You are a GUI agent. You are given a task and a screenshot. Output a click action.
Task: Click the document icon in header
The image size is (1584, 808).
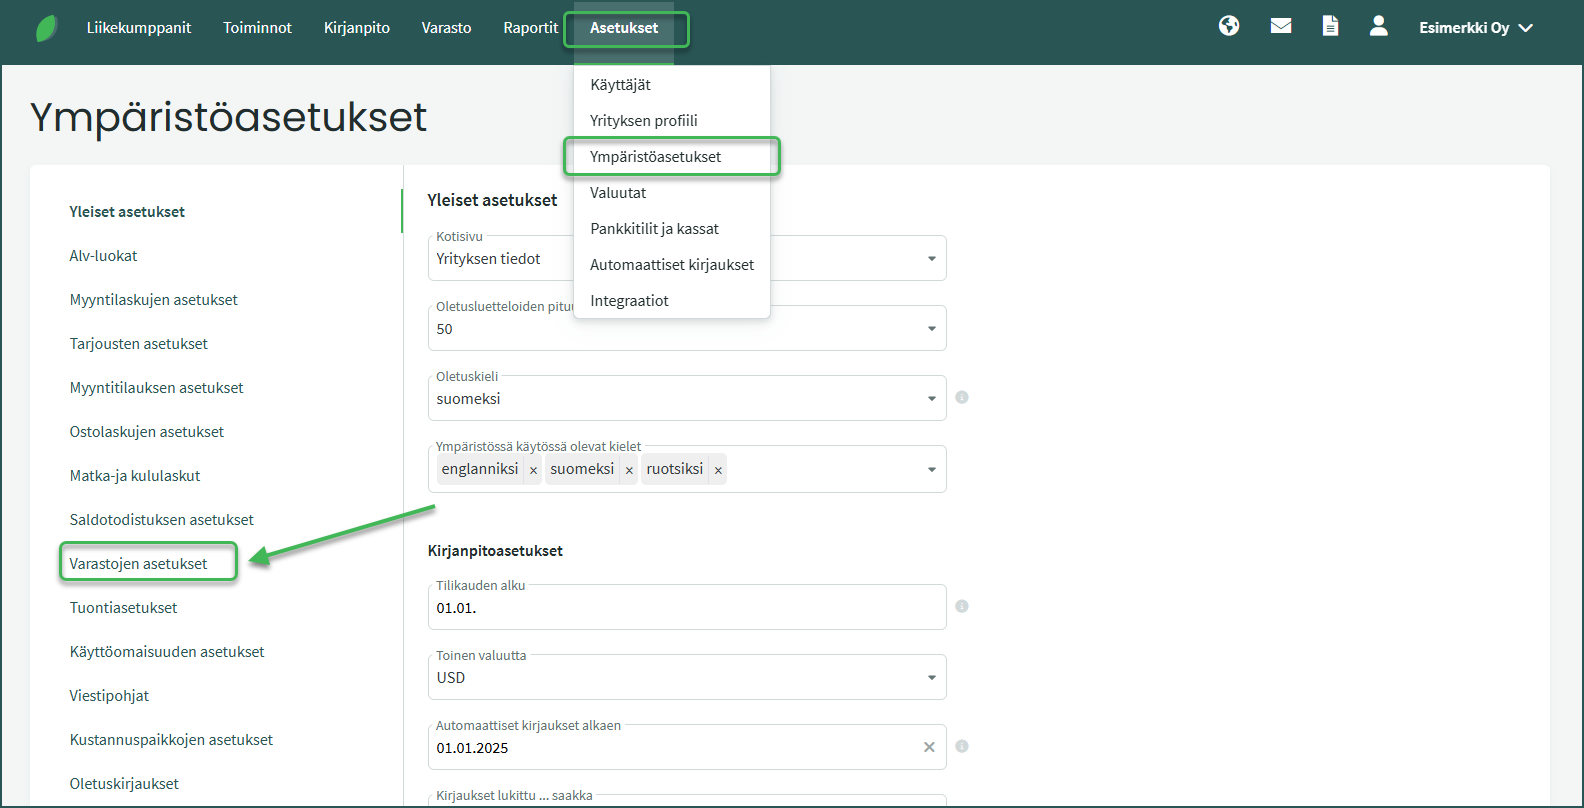pyautogui.click(x=1330, y=26)
